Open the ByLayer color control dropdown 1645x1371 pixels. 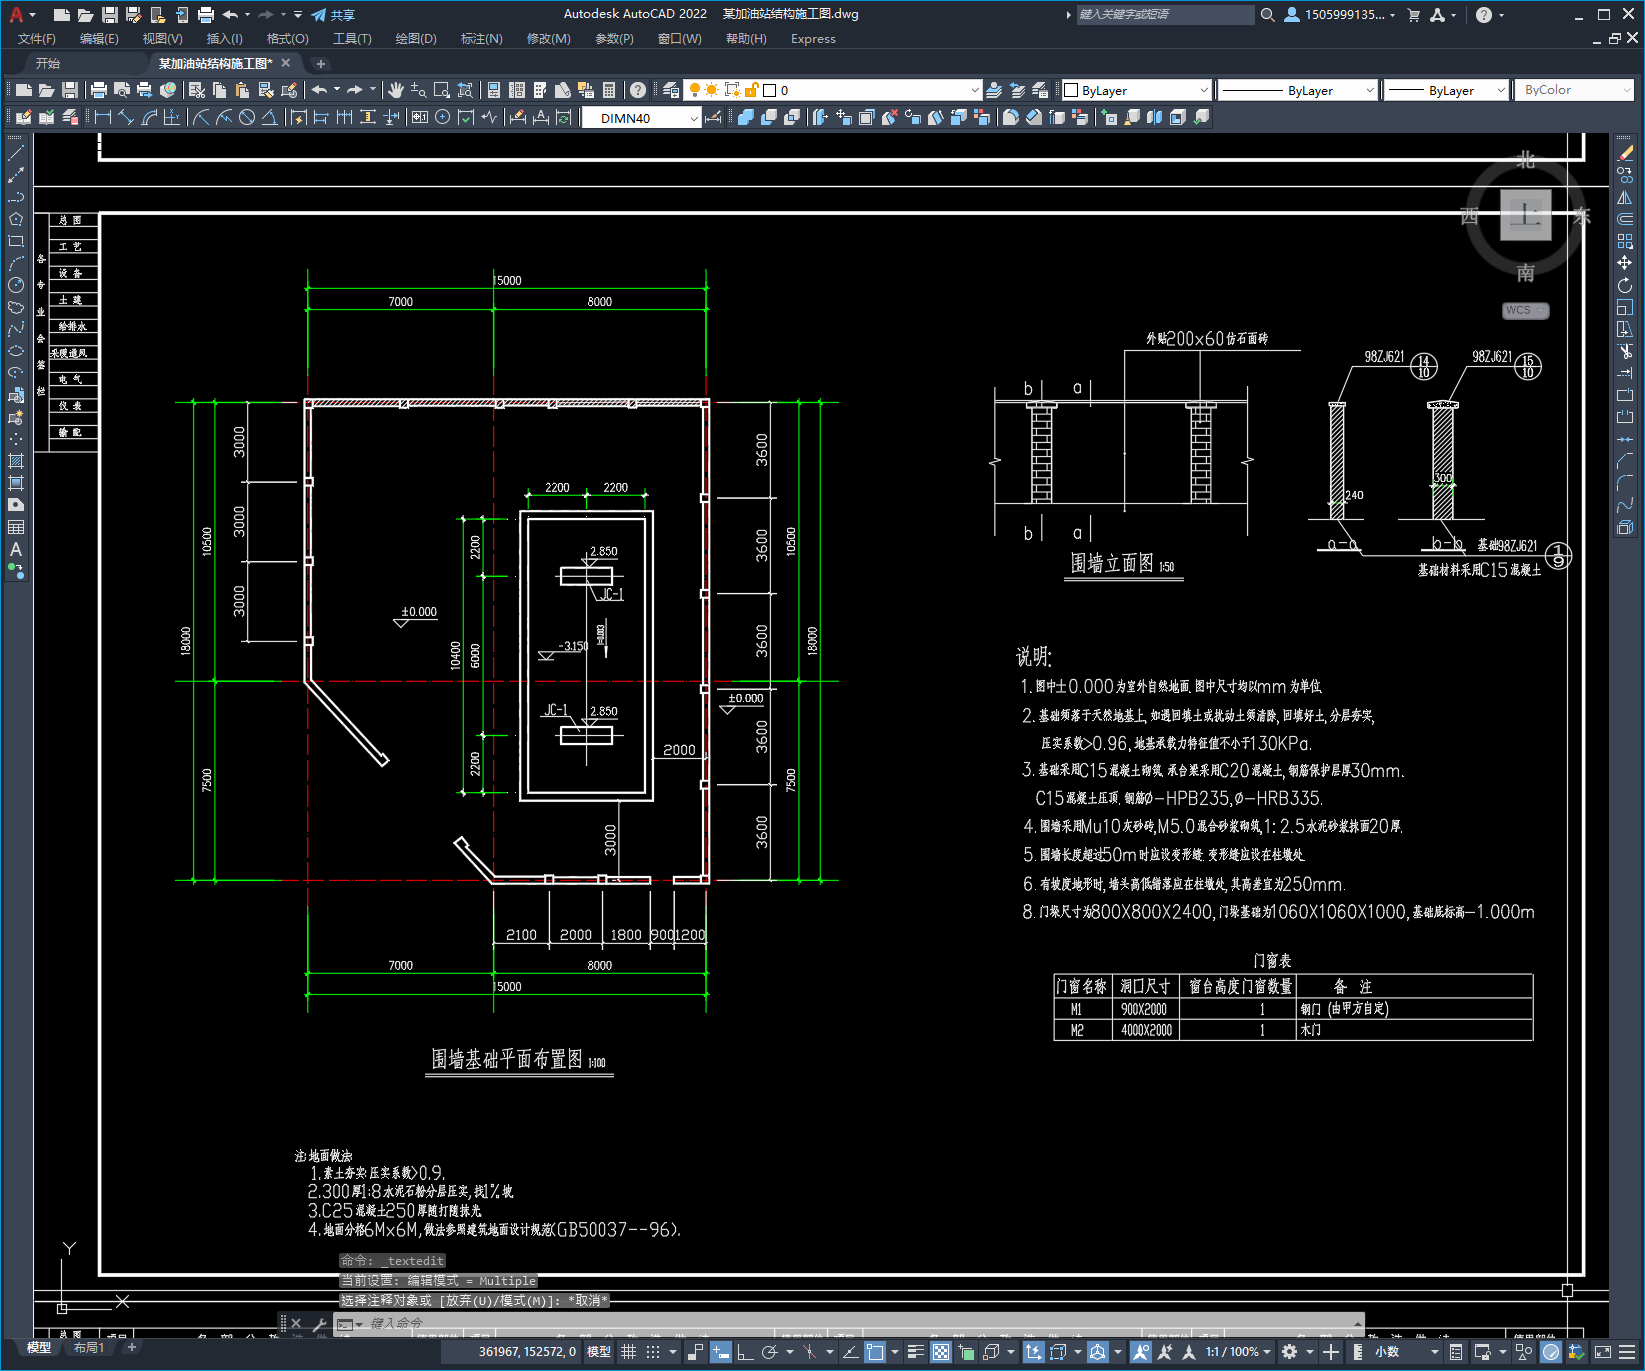[x=1136, y=90]
